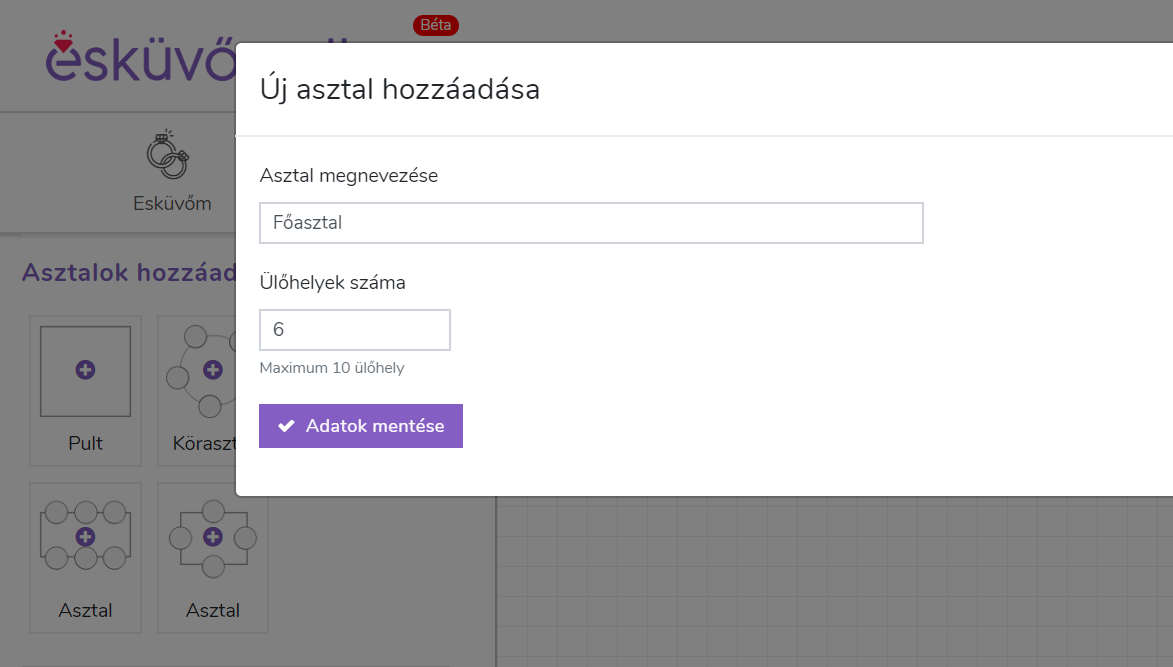The width and height of the screenshot is (1173, 667).
Task: Select the Ülőhelyek száma seat count field
Action: tap(355, 330)
